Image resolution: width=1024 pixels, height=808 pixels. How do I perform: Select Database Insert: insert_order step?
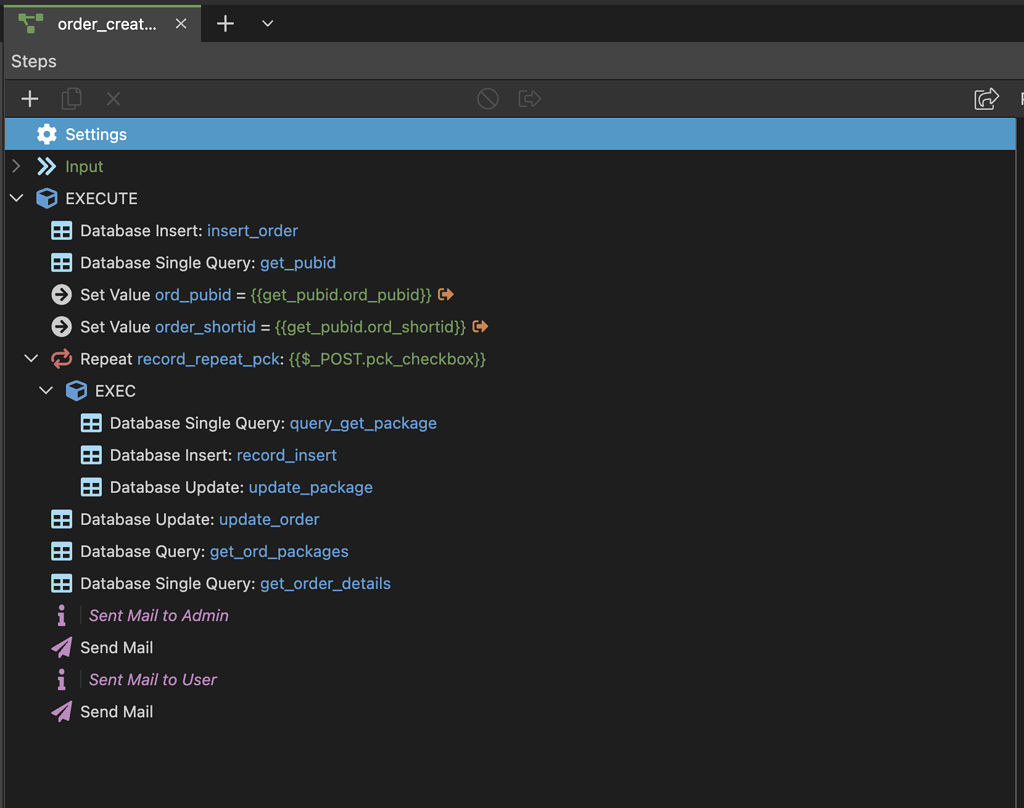(x=189, y=231)
